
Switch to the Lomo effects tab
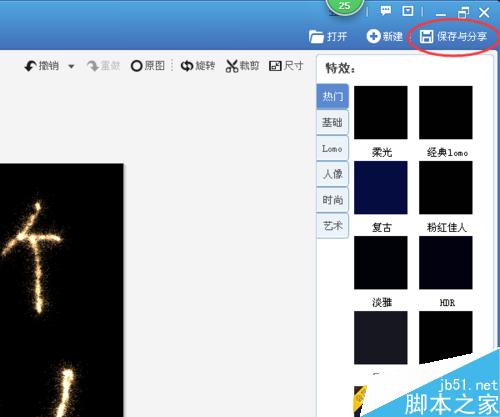click(332, 148)
